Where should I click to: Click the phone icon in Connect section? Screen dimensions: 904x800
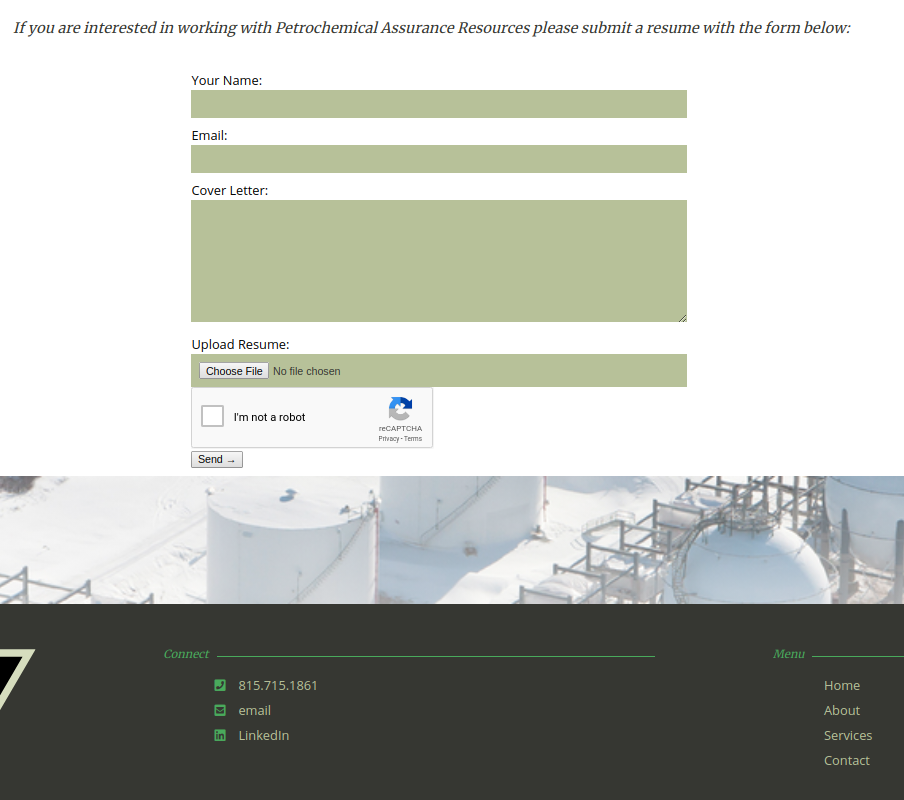(x=220, y=685)
